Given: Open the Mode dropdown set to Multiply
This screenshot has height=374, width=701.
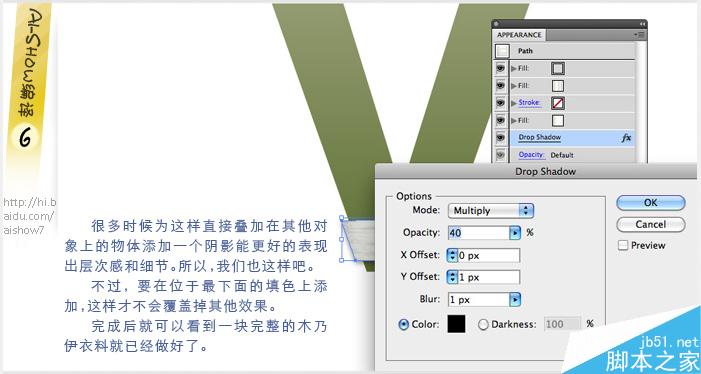Looking at the screenshot, I should tap(491, 210).
